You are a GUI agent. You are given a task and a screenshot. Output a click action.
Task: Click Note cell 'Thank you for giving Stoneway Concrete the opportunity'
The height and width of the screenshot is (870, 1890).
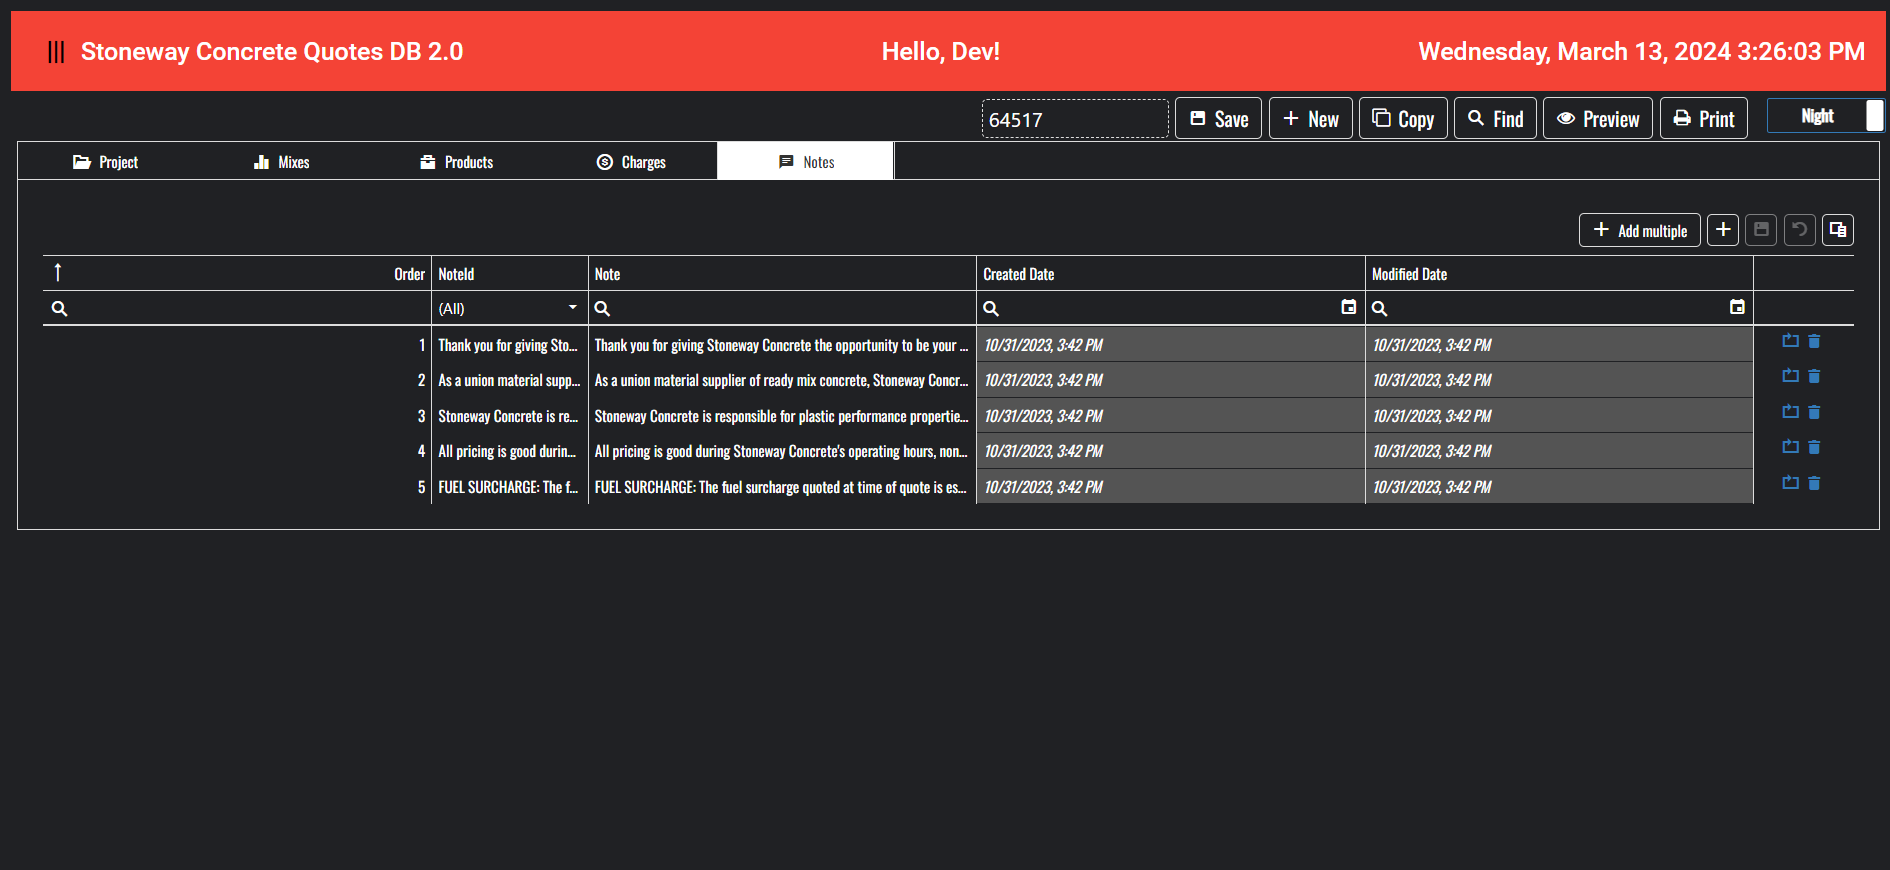tap(782, 345)
